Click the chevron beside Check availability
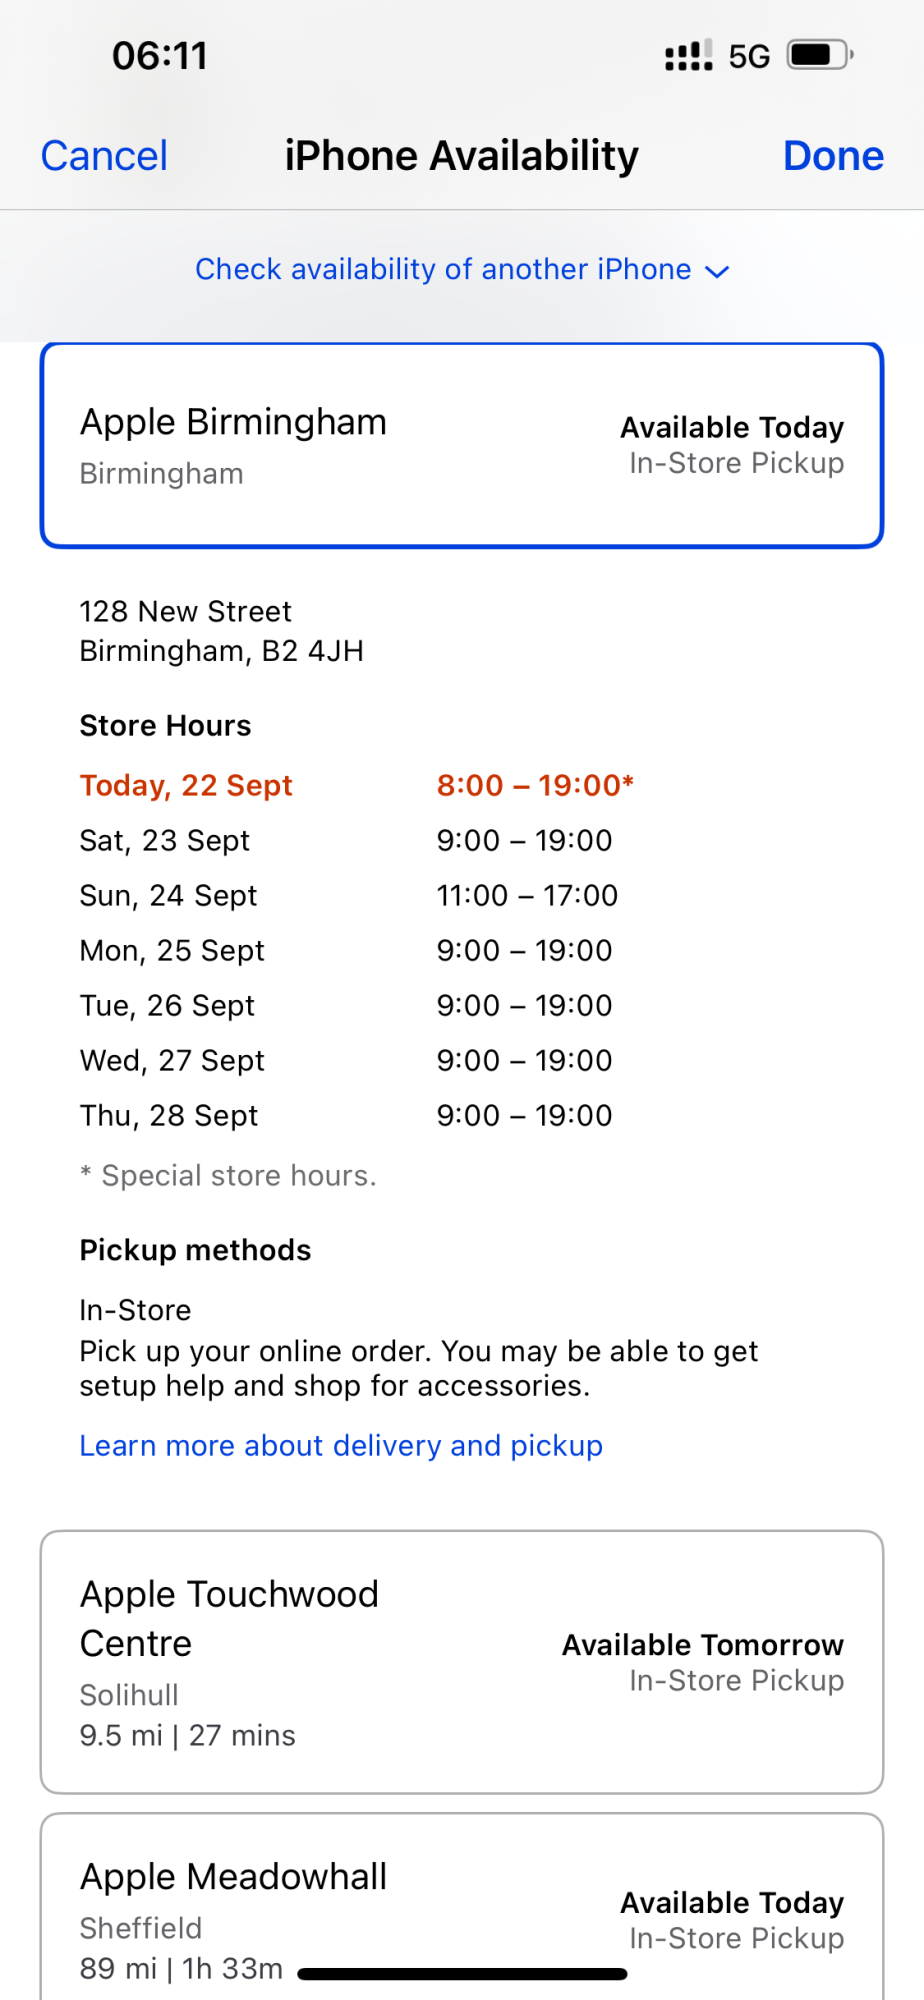Image resolution: width=924 pixels, height=2000 pixels. coord(717,271)
